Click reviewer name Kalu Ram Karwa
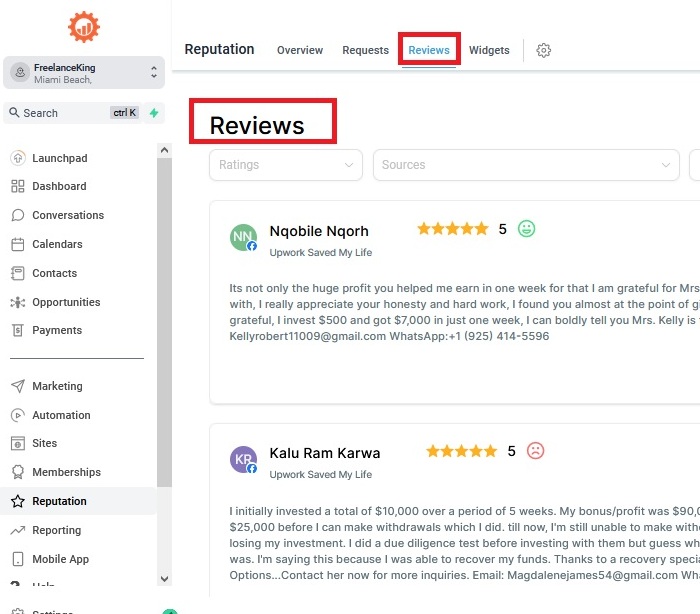 click(x=325, y=453)
